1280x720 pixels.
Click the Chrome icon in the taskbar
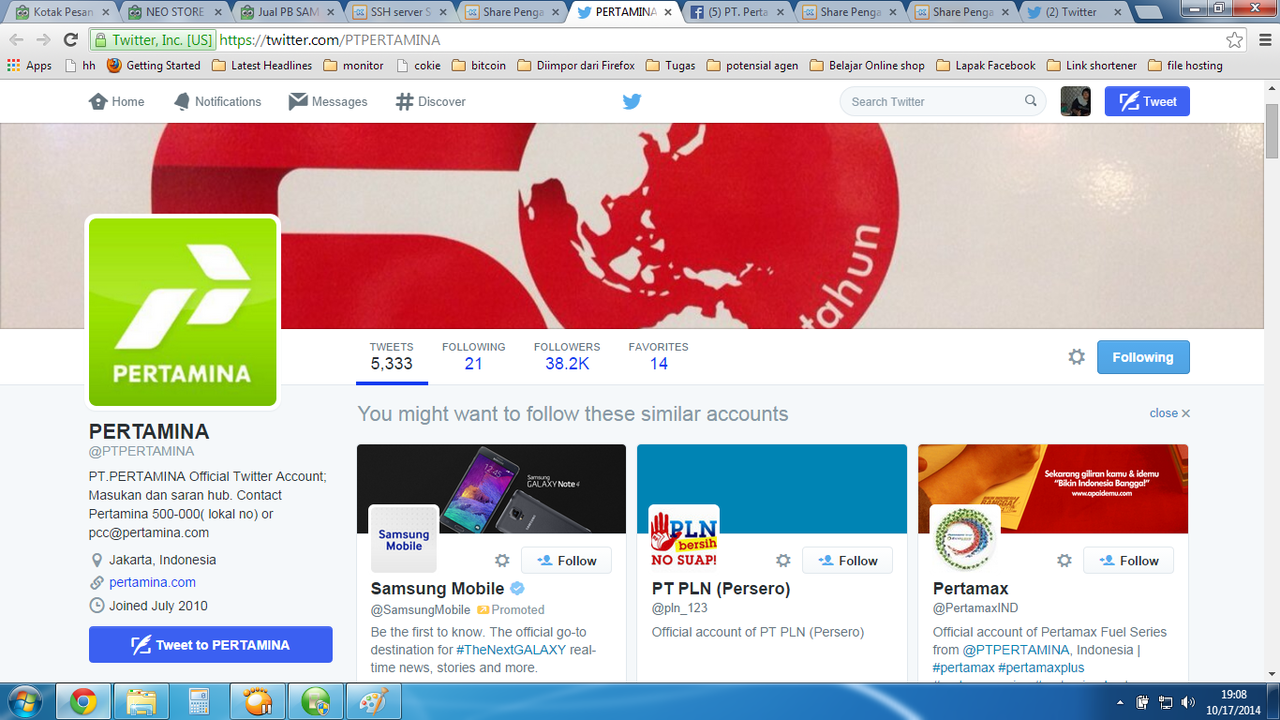pyautogui.click(x=83, y=702)
